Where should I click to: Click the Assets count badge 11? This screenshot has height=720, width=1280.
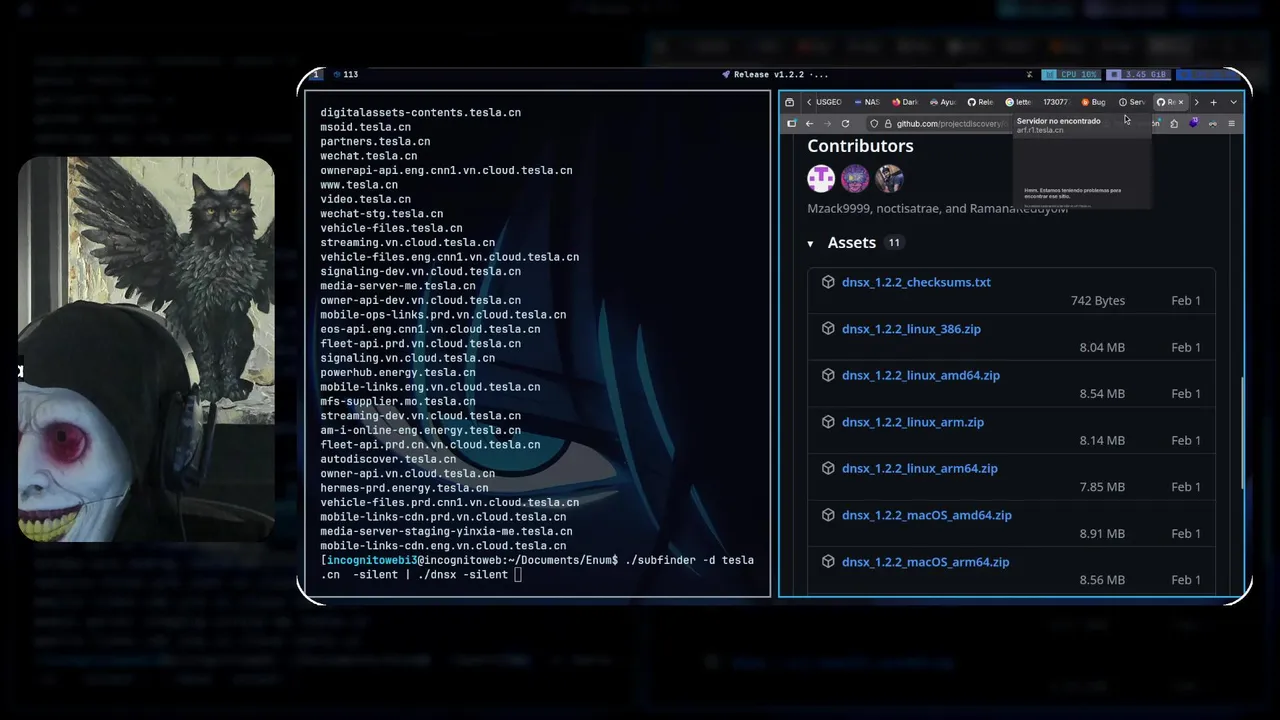[x=894, y=243]
